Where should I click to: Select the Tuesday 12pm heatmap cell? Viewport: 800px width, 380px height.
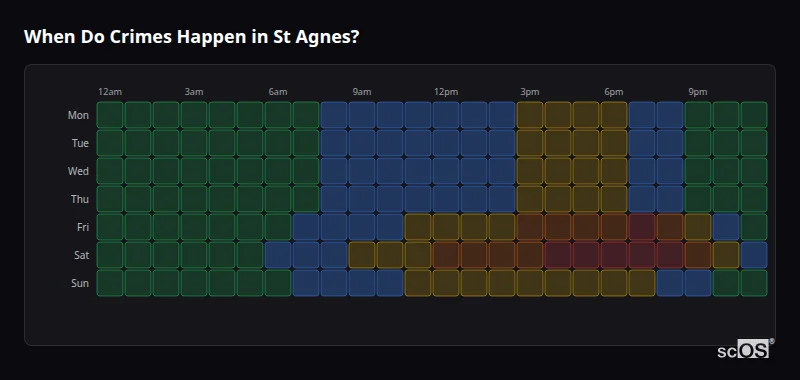click(446, 143)
